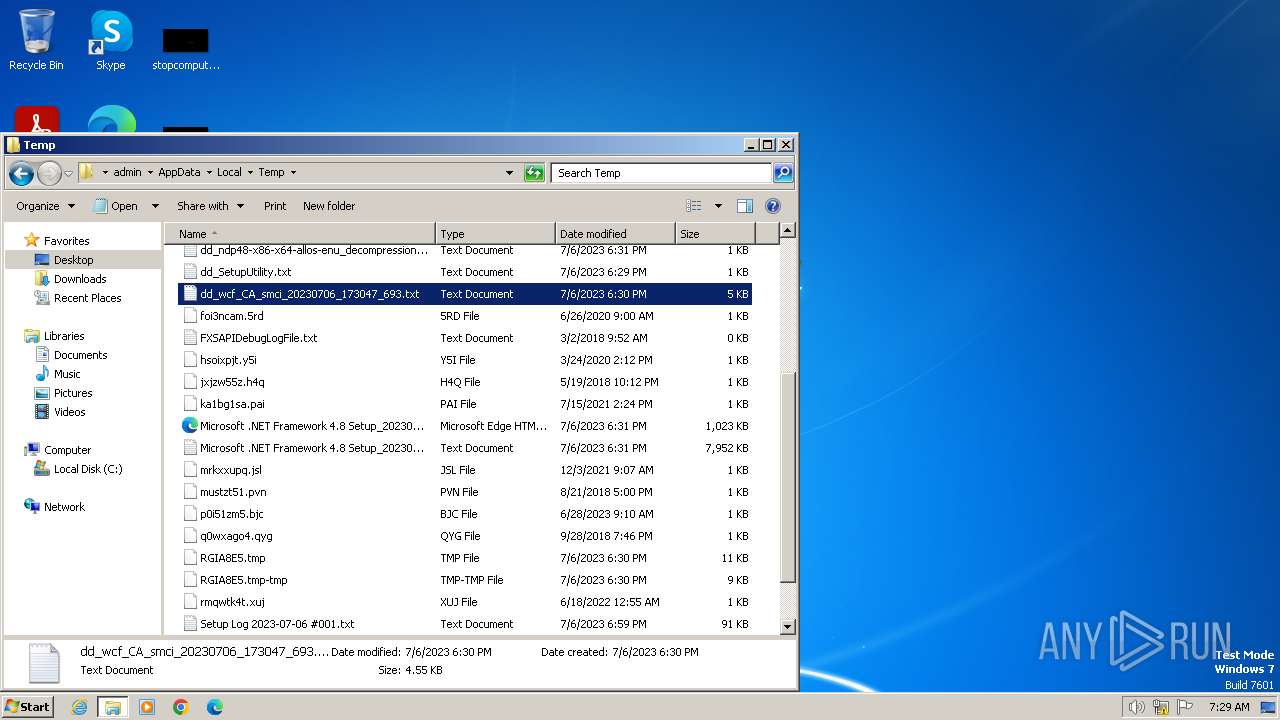The width and height of the screenshot is (1280, 720).
Task: Select Local Disk (C:)
Action: [x=88, y=469]
